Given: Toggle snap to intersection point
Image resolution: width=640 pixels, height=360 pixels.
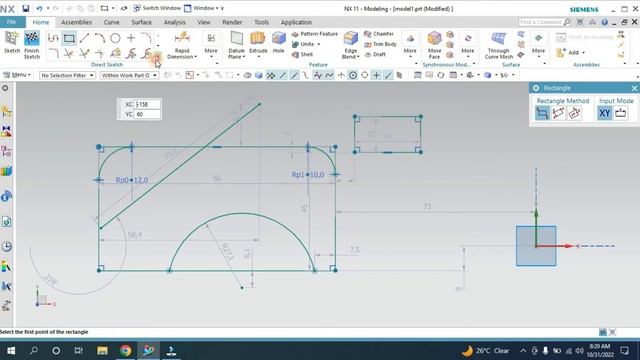Looking at the screenshot, I should pos(341,75).
